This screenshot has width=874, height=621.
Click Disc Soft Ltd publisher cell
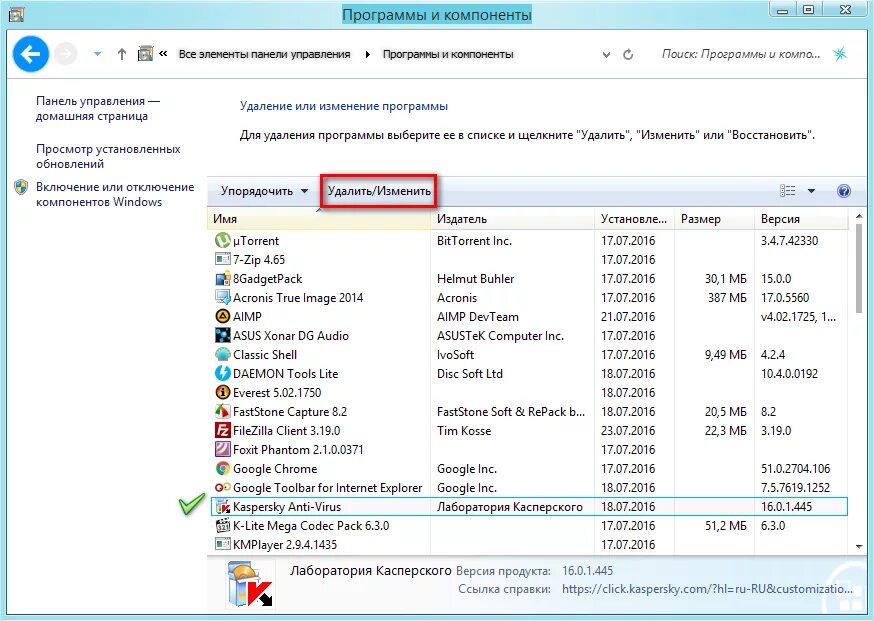pyautogui.click(x=470, y=373)
